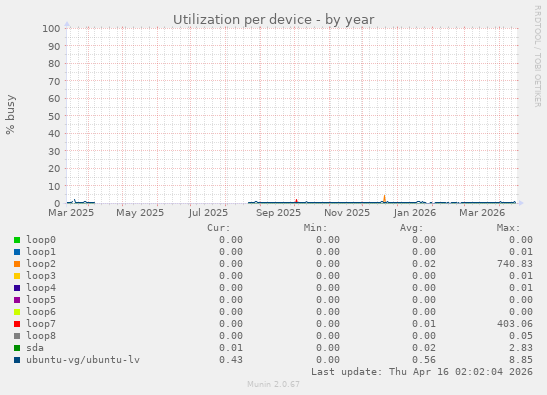Click the orange spike near Dec 2025
The width and height of the screenshot is (547, 395).
[x=384, y=199]
